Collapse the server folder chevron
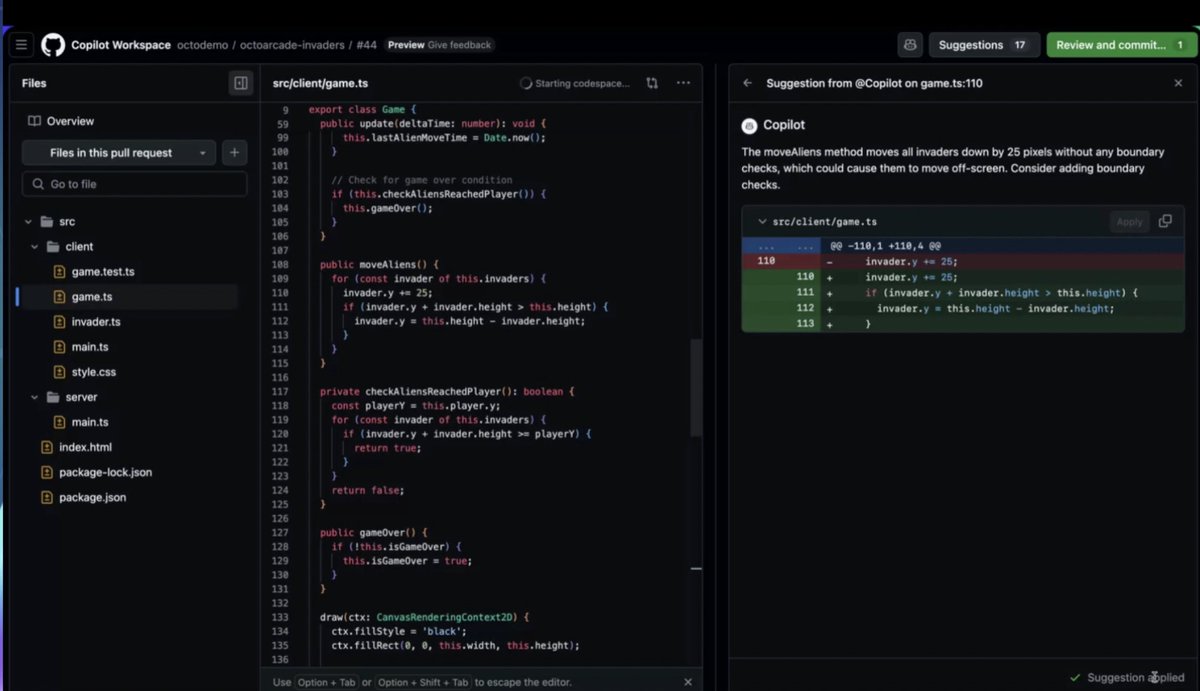The image size is (1200, 691). coord(35,397)
